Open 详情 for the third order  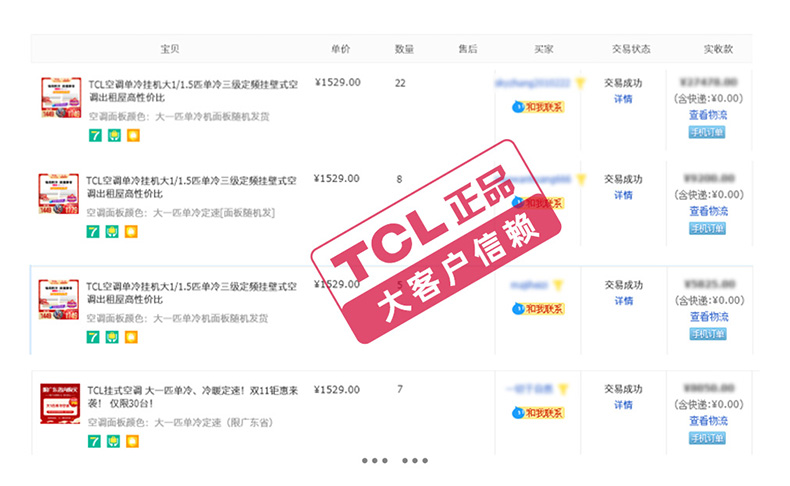click(624, 301)
